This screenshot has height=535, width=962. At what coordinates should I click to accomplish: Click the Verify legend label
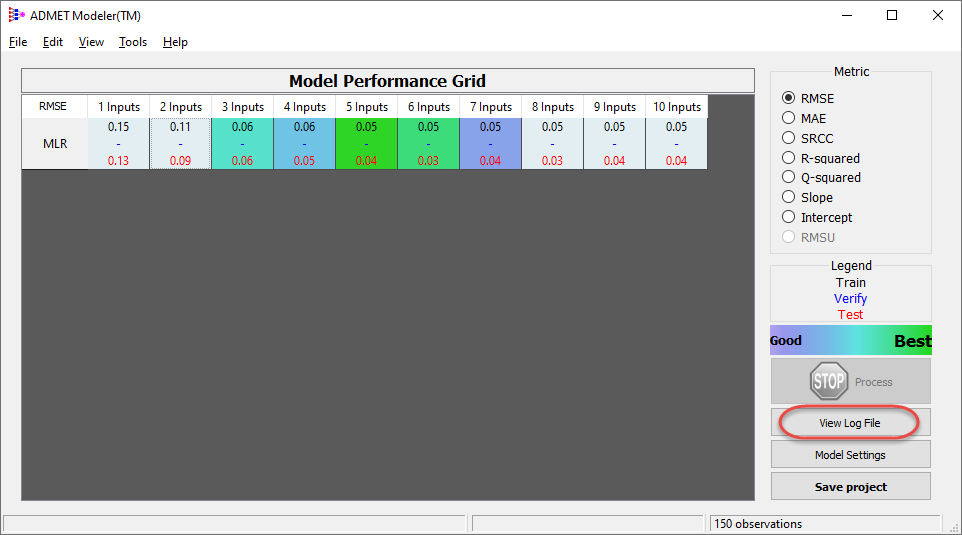point(850,299)
